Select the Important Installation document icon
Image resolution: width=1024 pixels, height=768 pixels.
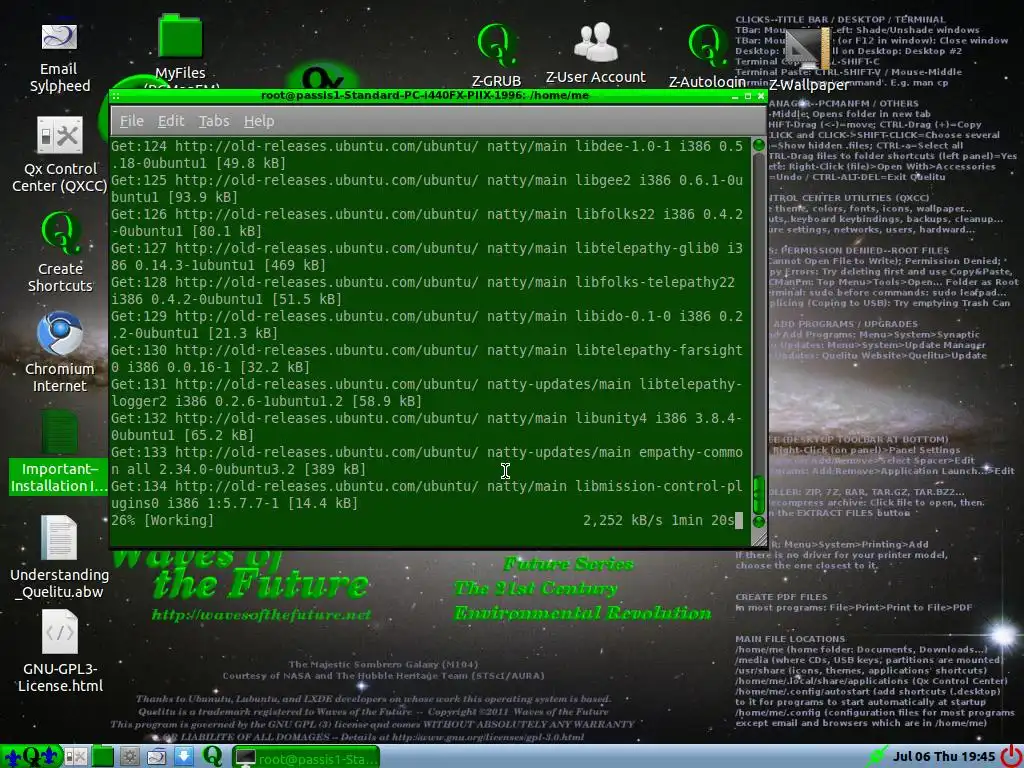(x=59, y=452)
